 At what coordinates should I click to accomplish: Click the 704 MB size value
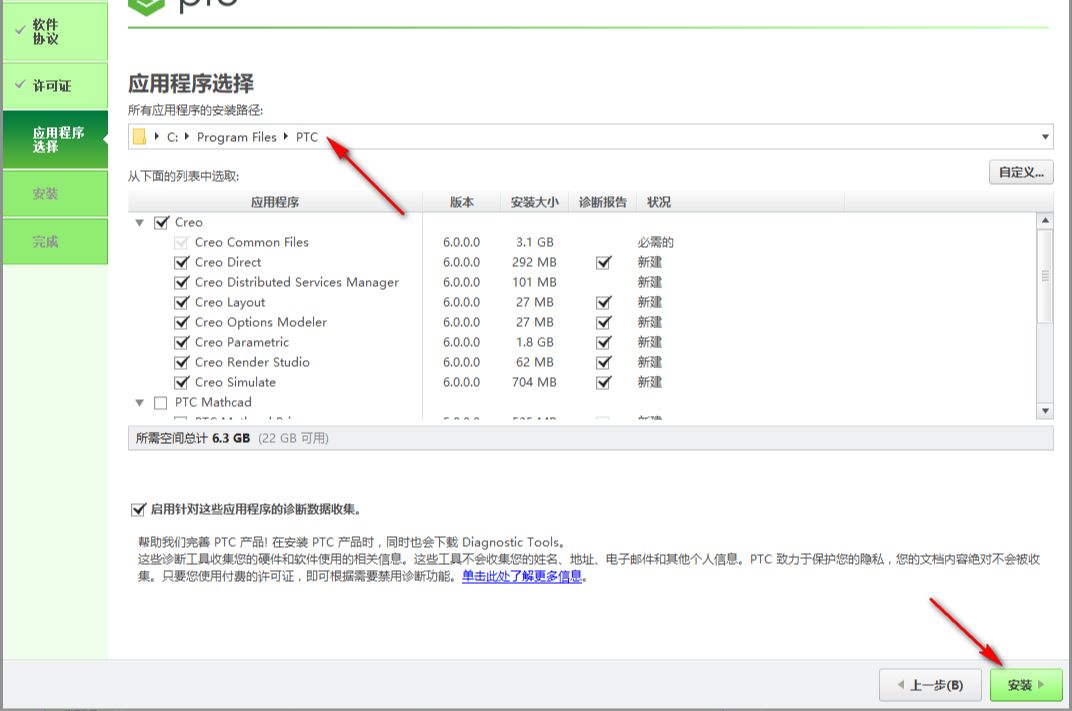(535, 382)
